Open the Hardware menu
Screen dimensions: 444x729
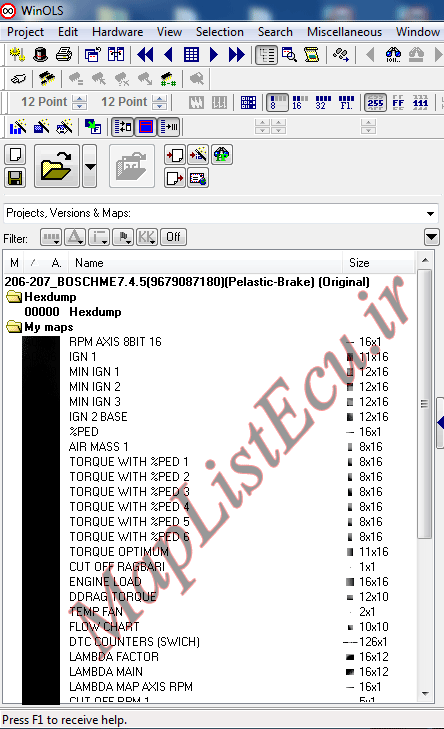pyautogui.click(x=117, y=32)
